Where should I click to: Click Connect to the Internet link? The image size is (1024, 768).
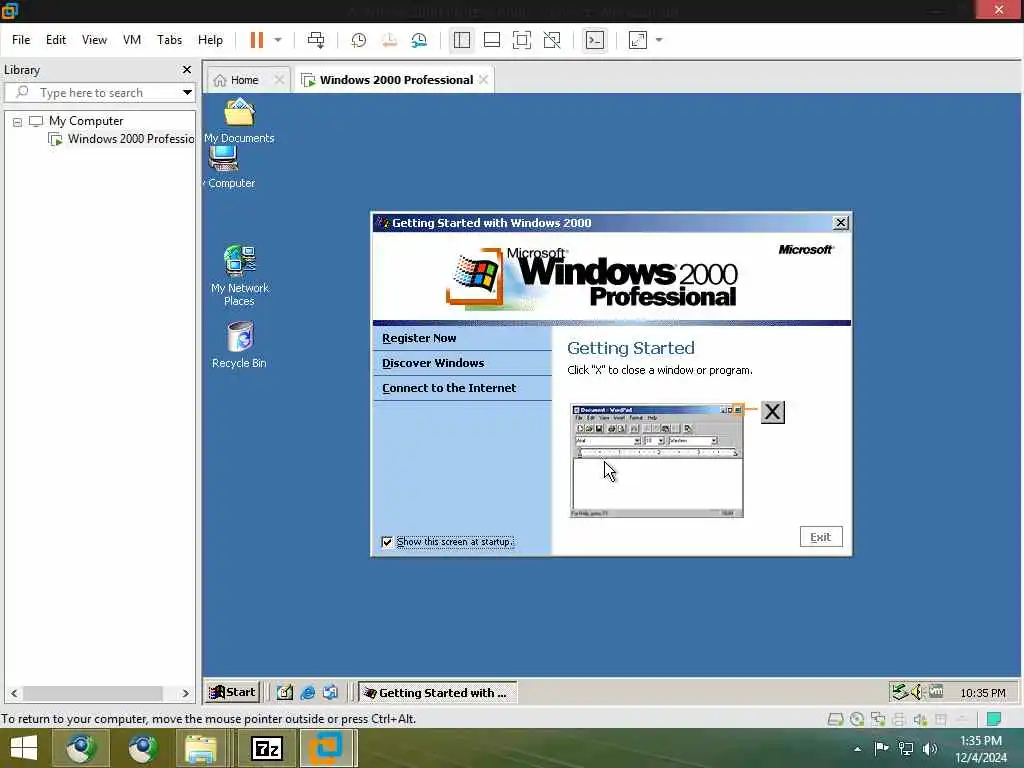point(449,387)
